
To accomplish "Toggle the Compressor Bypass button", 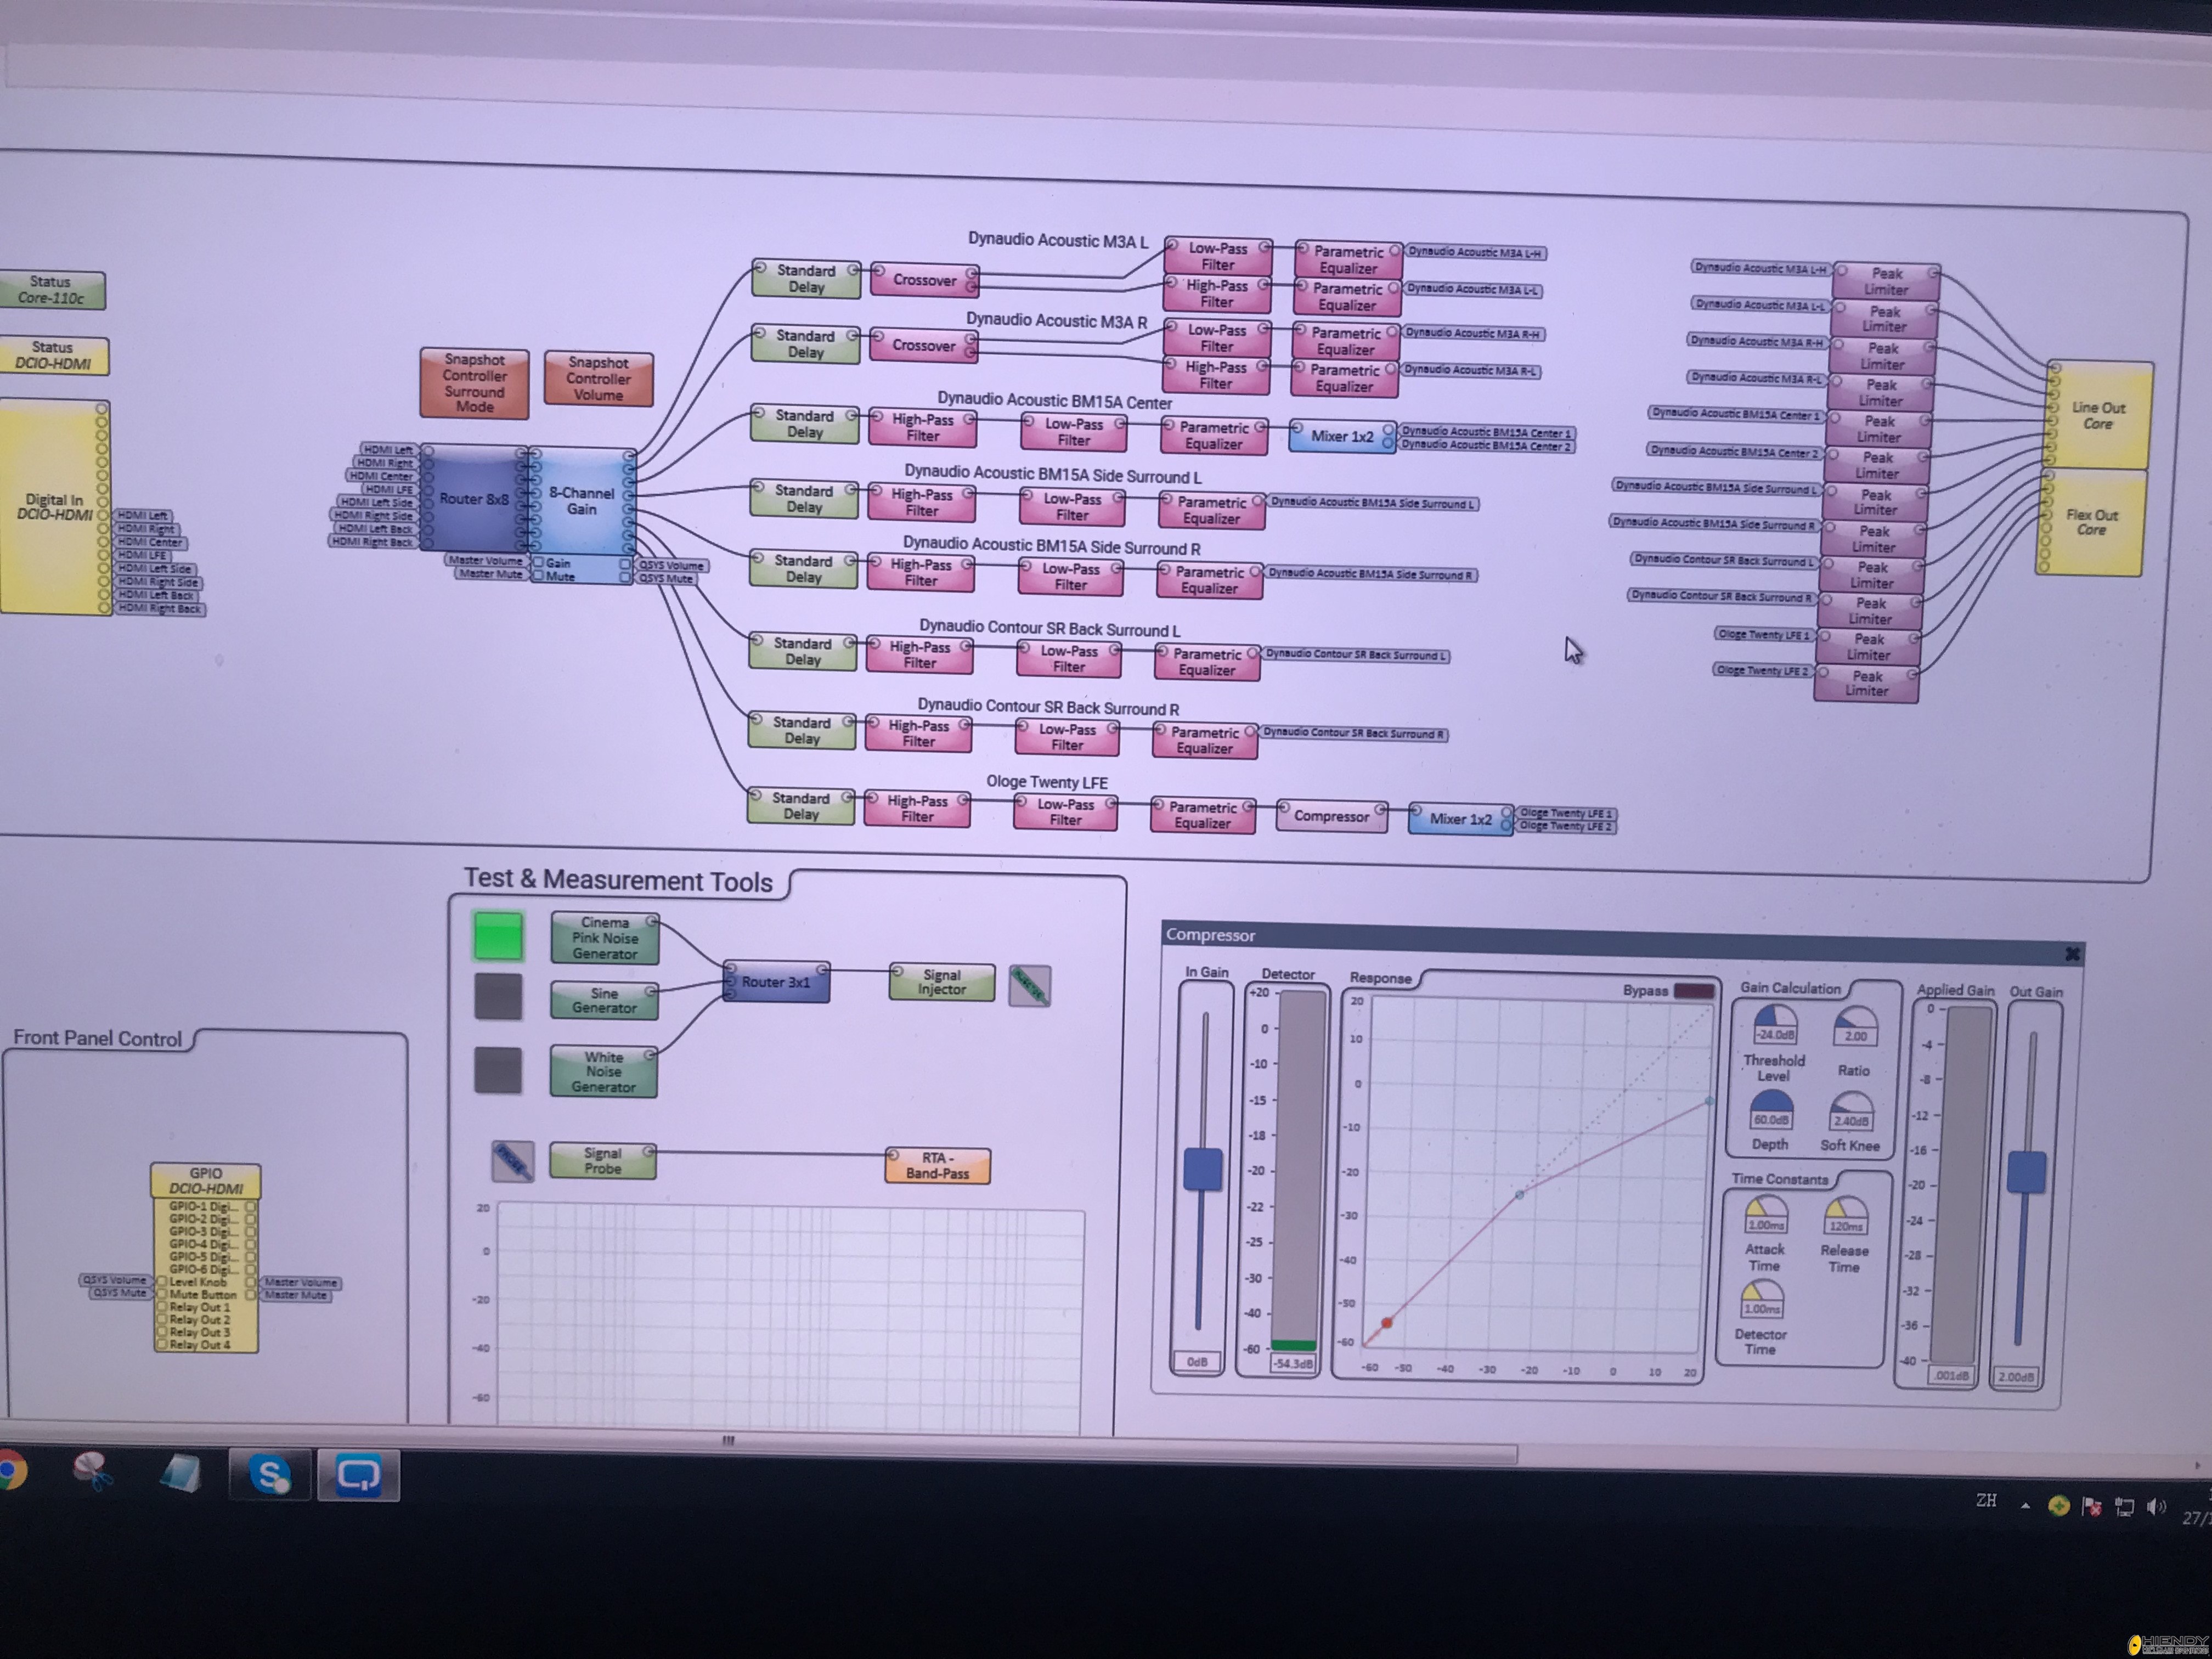I will [1694, 991].
